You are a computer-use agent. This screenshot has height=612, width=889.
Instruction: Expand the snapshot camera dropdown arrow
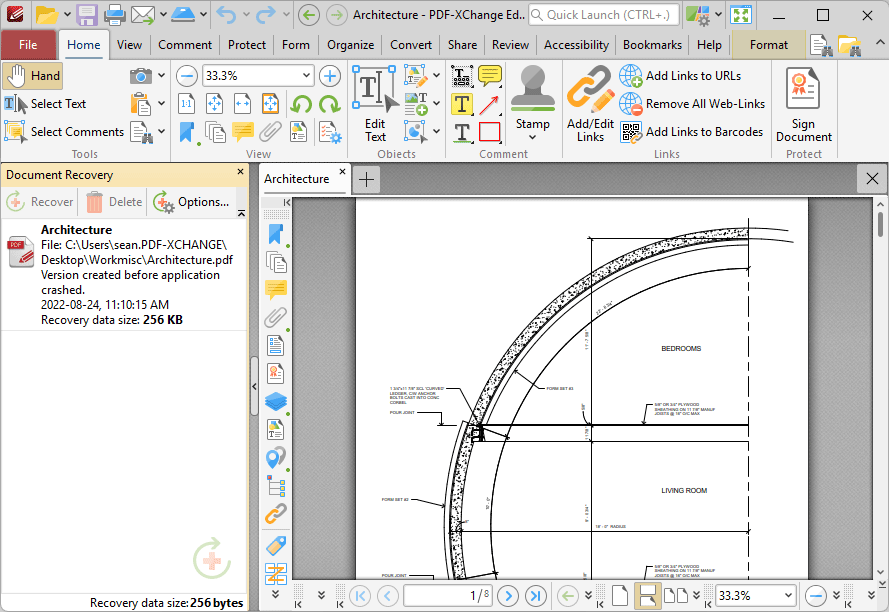coord(162,75)
